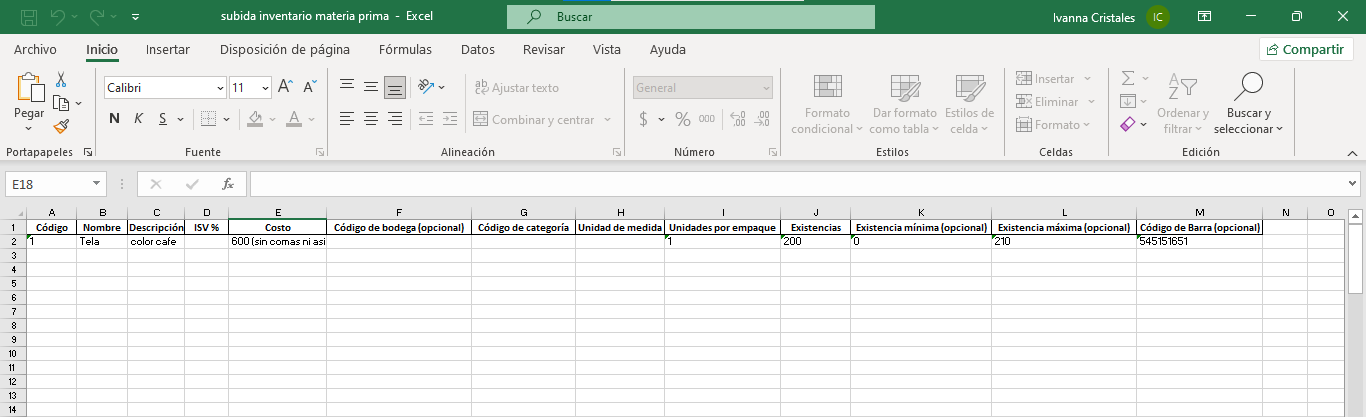Open Formato condicional menu
1366x417 pixels.
click(827, 104)
